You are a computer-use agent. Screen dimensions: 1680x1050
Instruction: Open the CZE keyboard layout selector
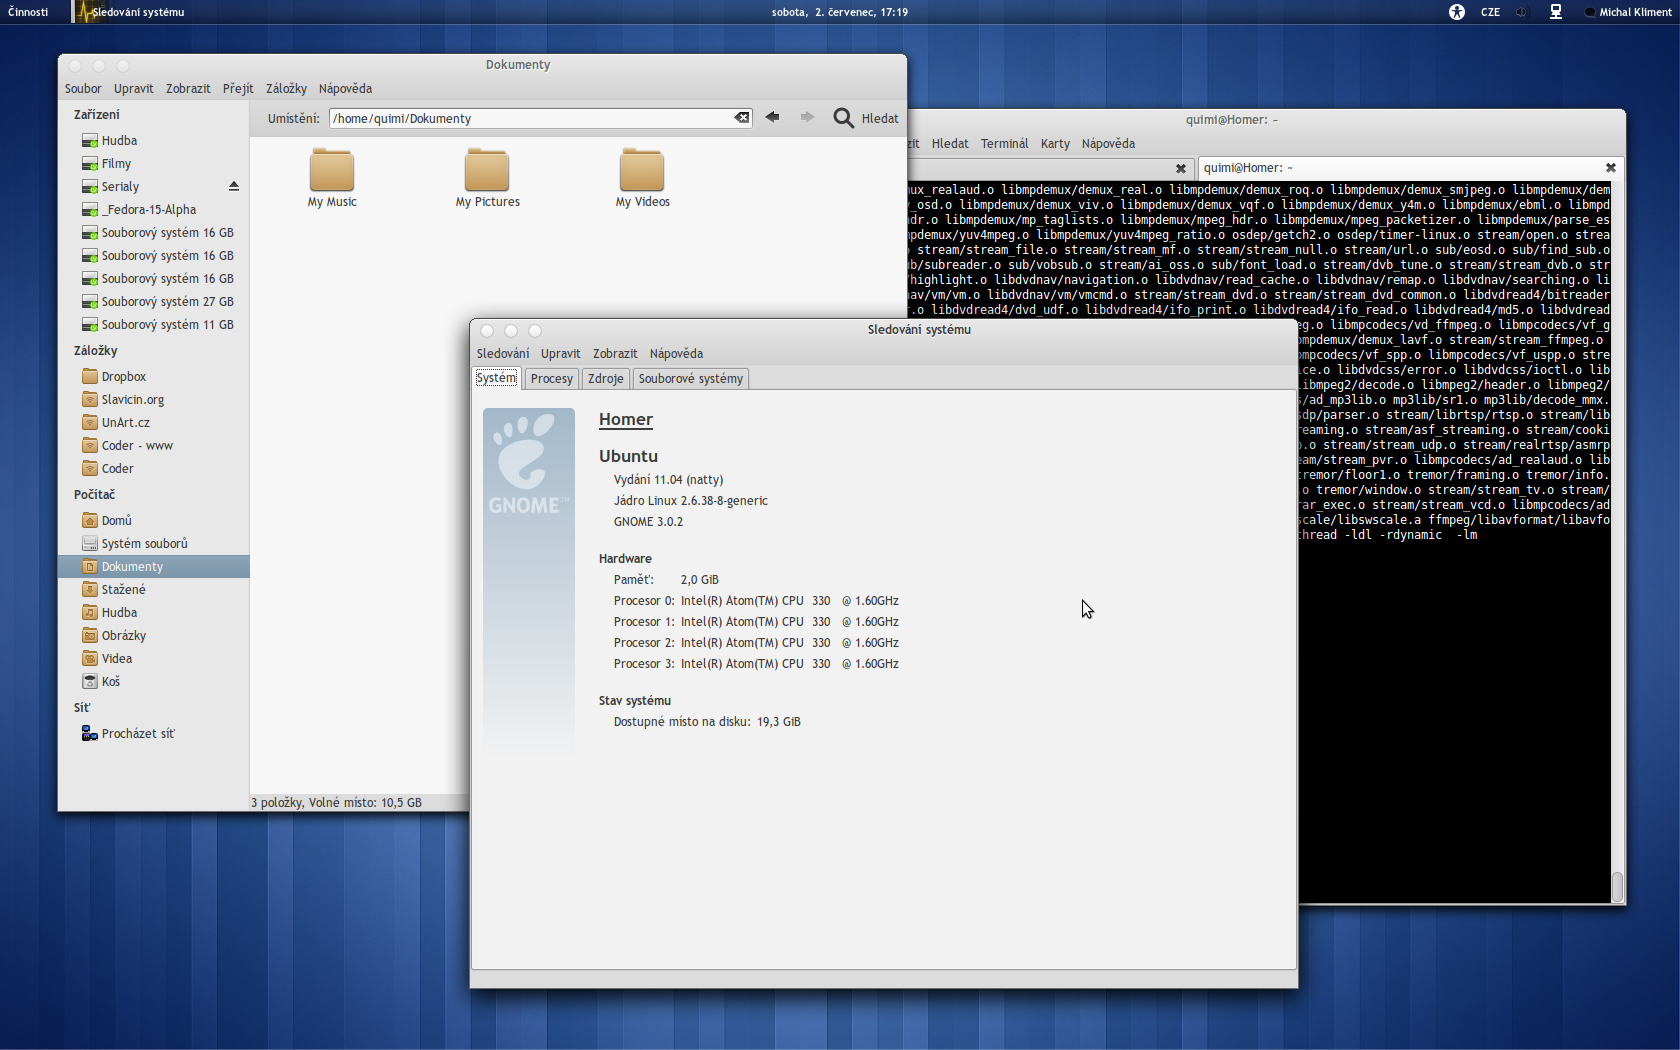[1490, 12]
